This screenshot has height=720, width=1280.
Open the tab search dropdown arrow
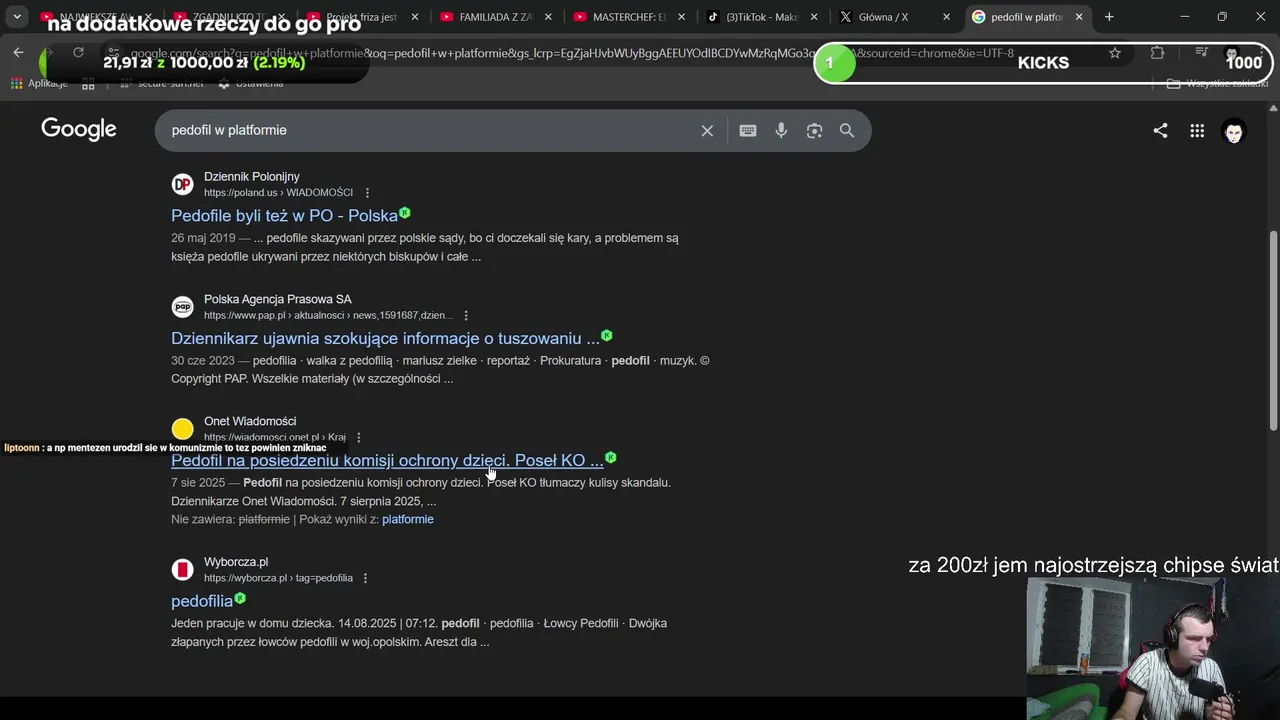(17, 17)
